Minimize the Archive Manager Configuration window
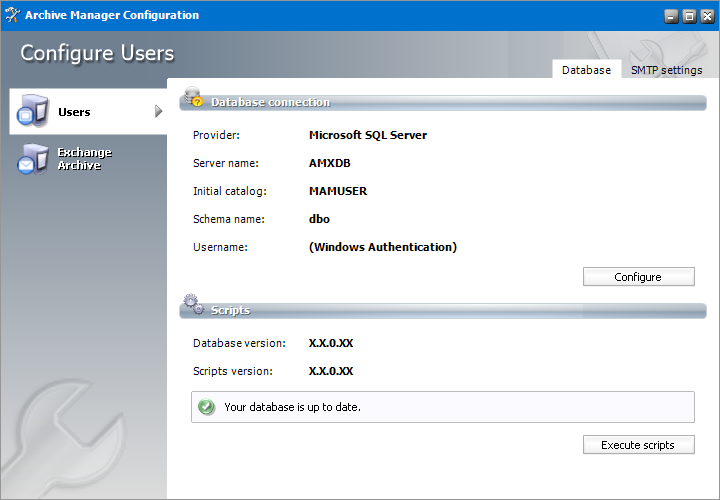This screenshot has height=500, width=720. click(671, 16)
